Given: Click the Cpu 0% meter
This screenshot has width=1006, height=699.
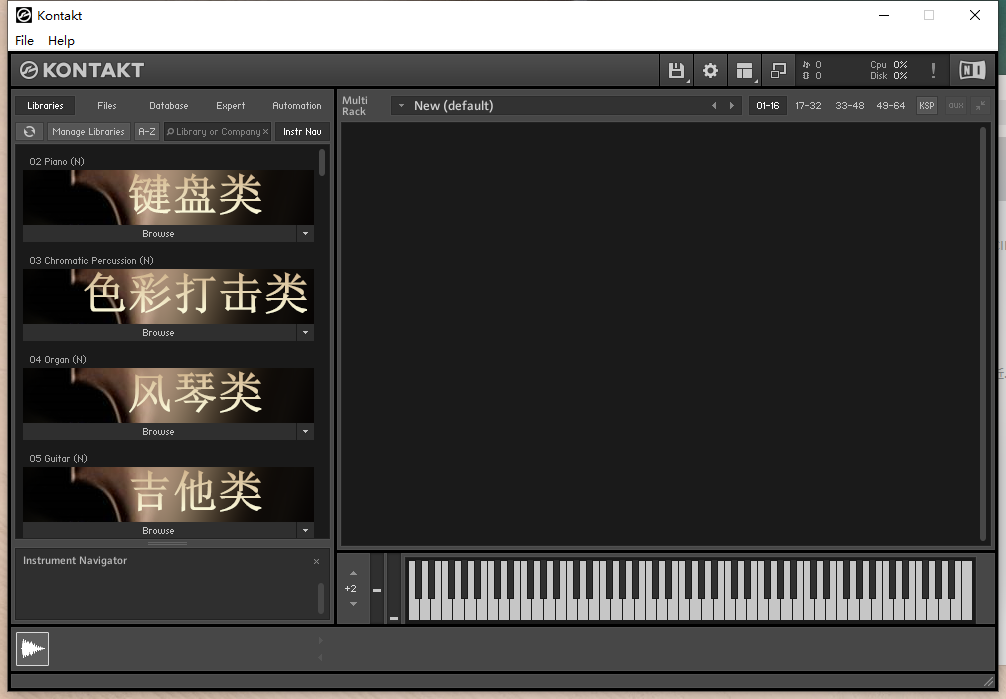Looking at the screenshot, I should [x=889, y=65].
